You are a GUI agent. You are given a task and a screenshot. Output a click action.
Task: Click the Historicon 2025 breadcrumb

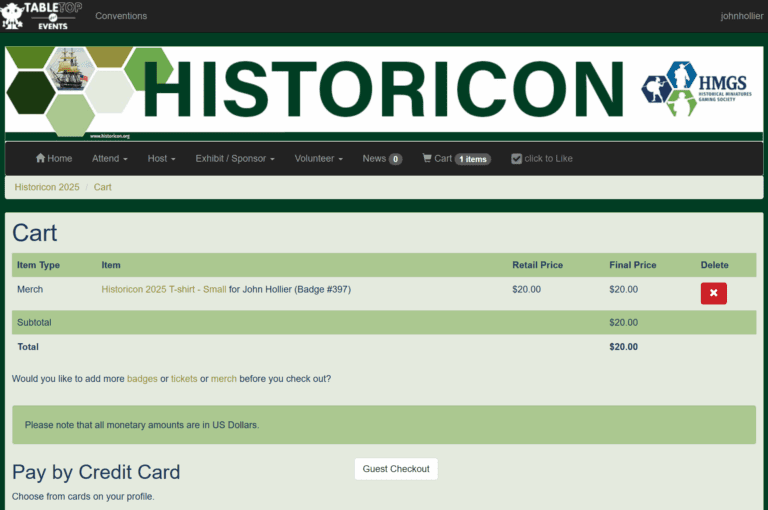47,187
